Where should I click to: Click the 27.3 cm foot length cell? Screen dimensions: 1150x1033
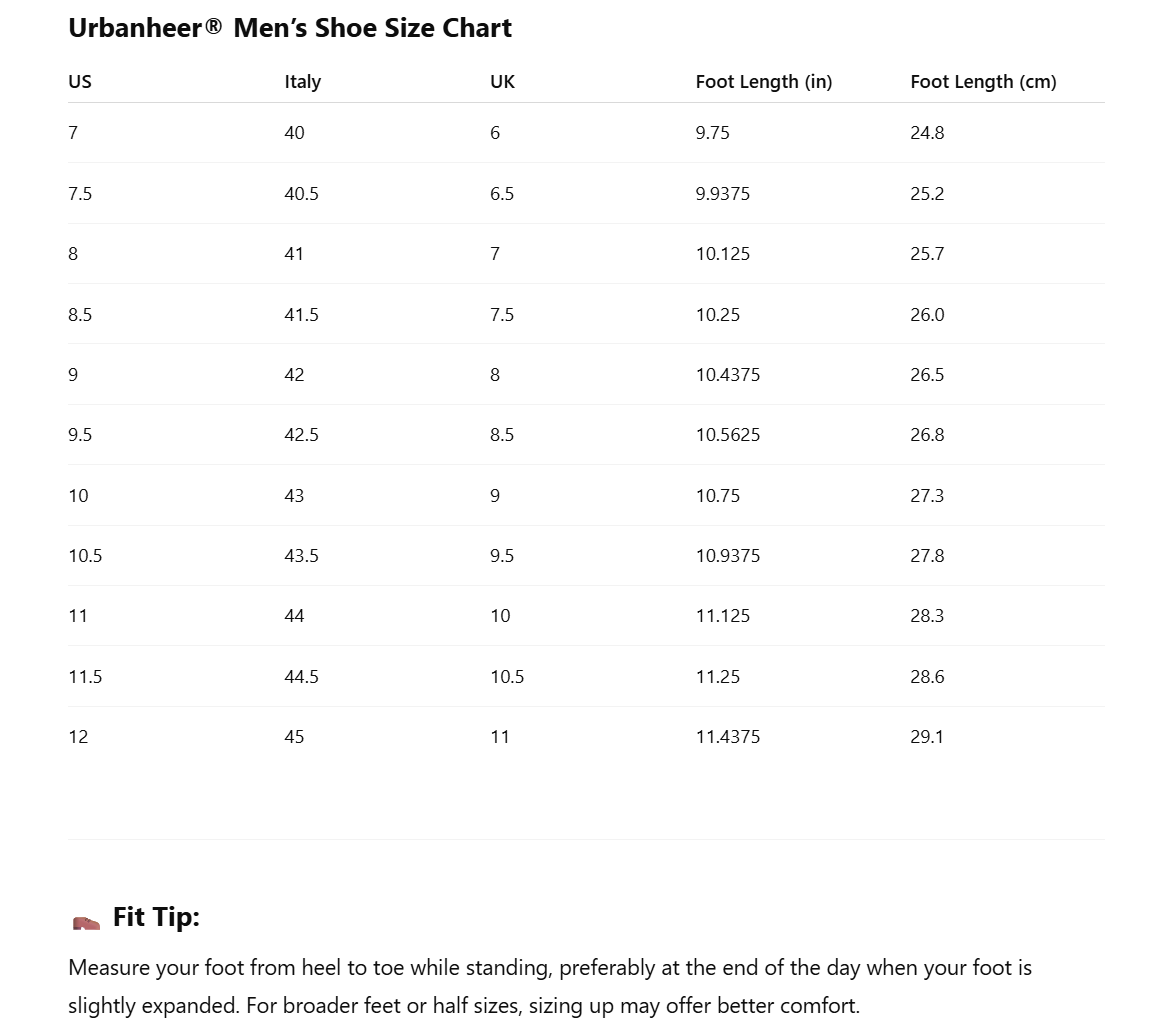(927, 496)
